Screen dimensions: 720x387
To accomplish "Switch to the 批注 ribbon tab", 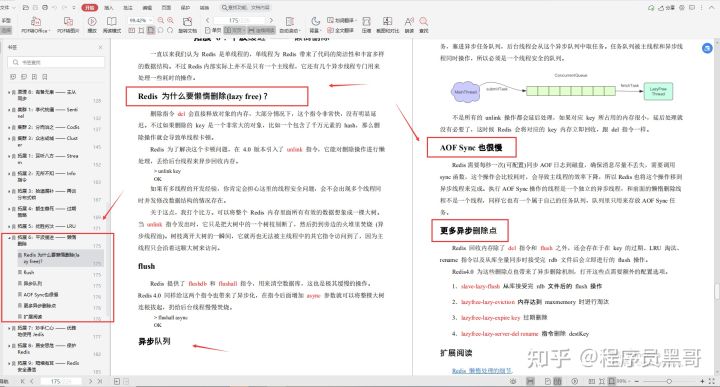I will 128,8.
